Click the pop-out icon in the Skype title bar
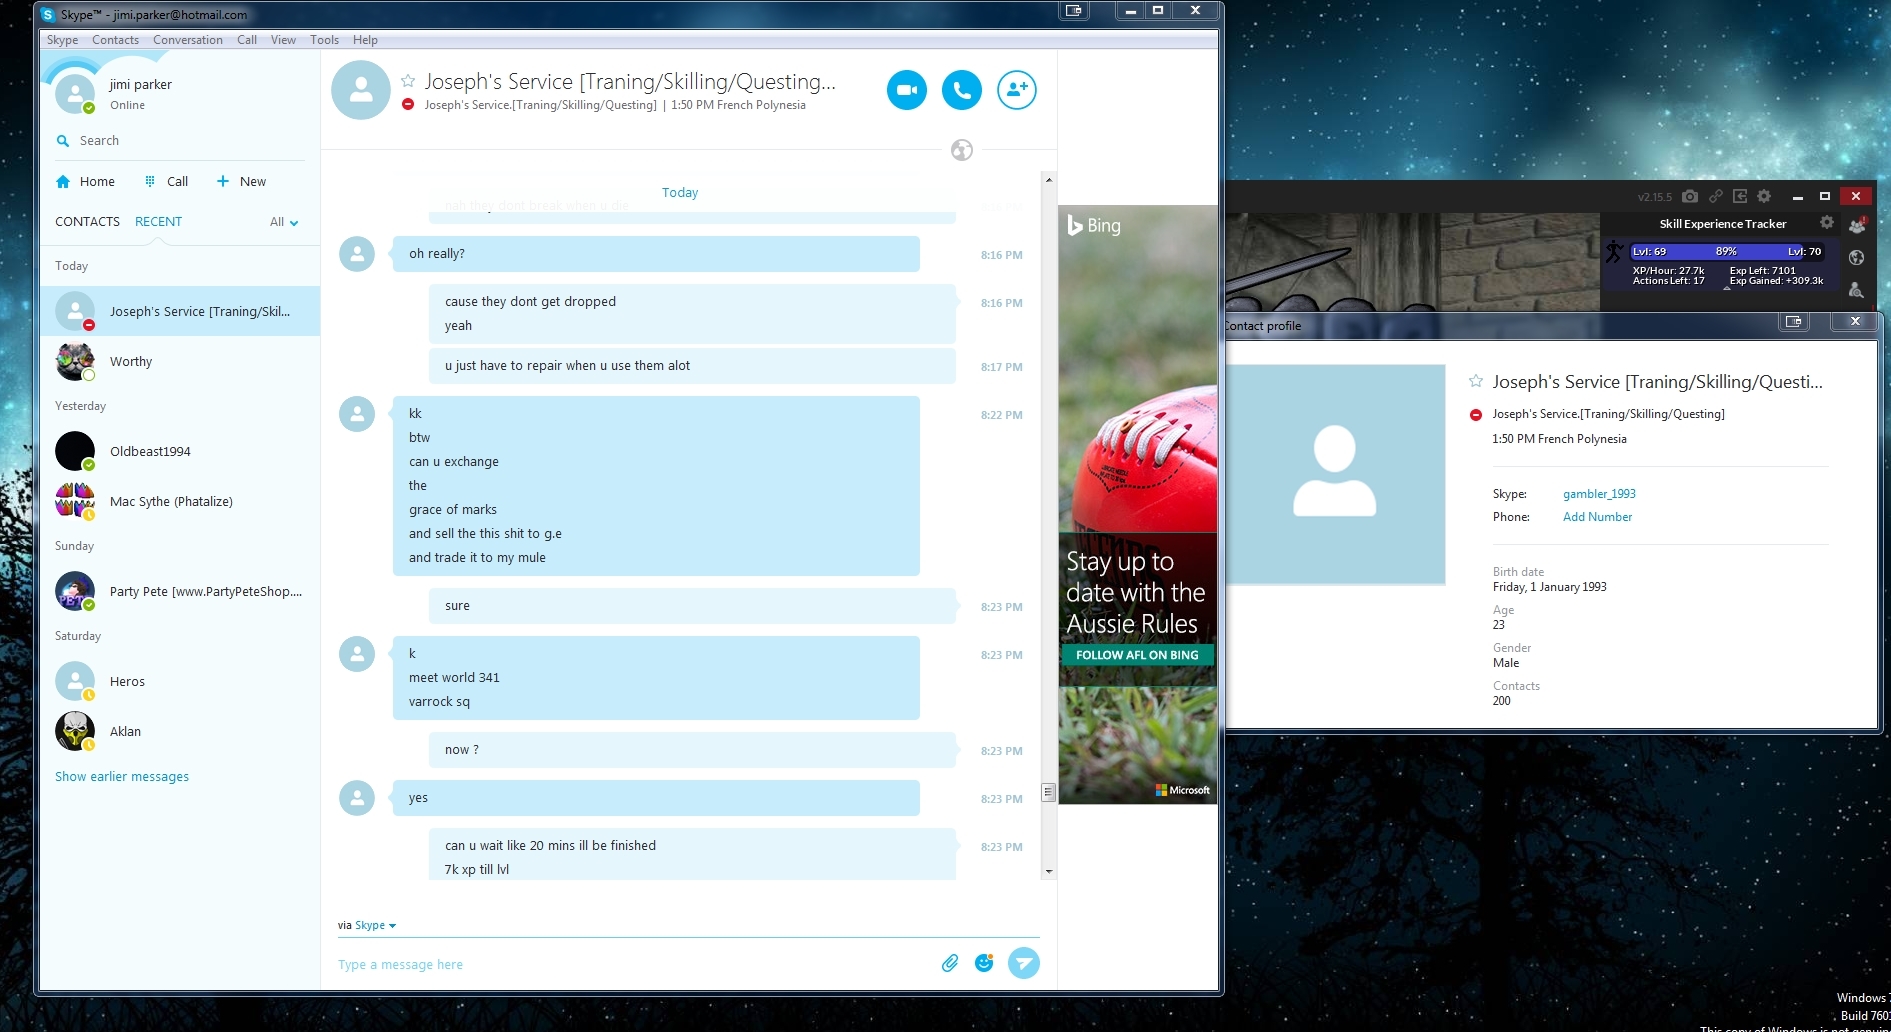This screenshot has height=1032, width=1891. 1074,11
